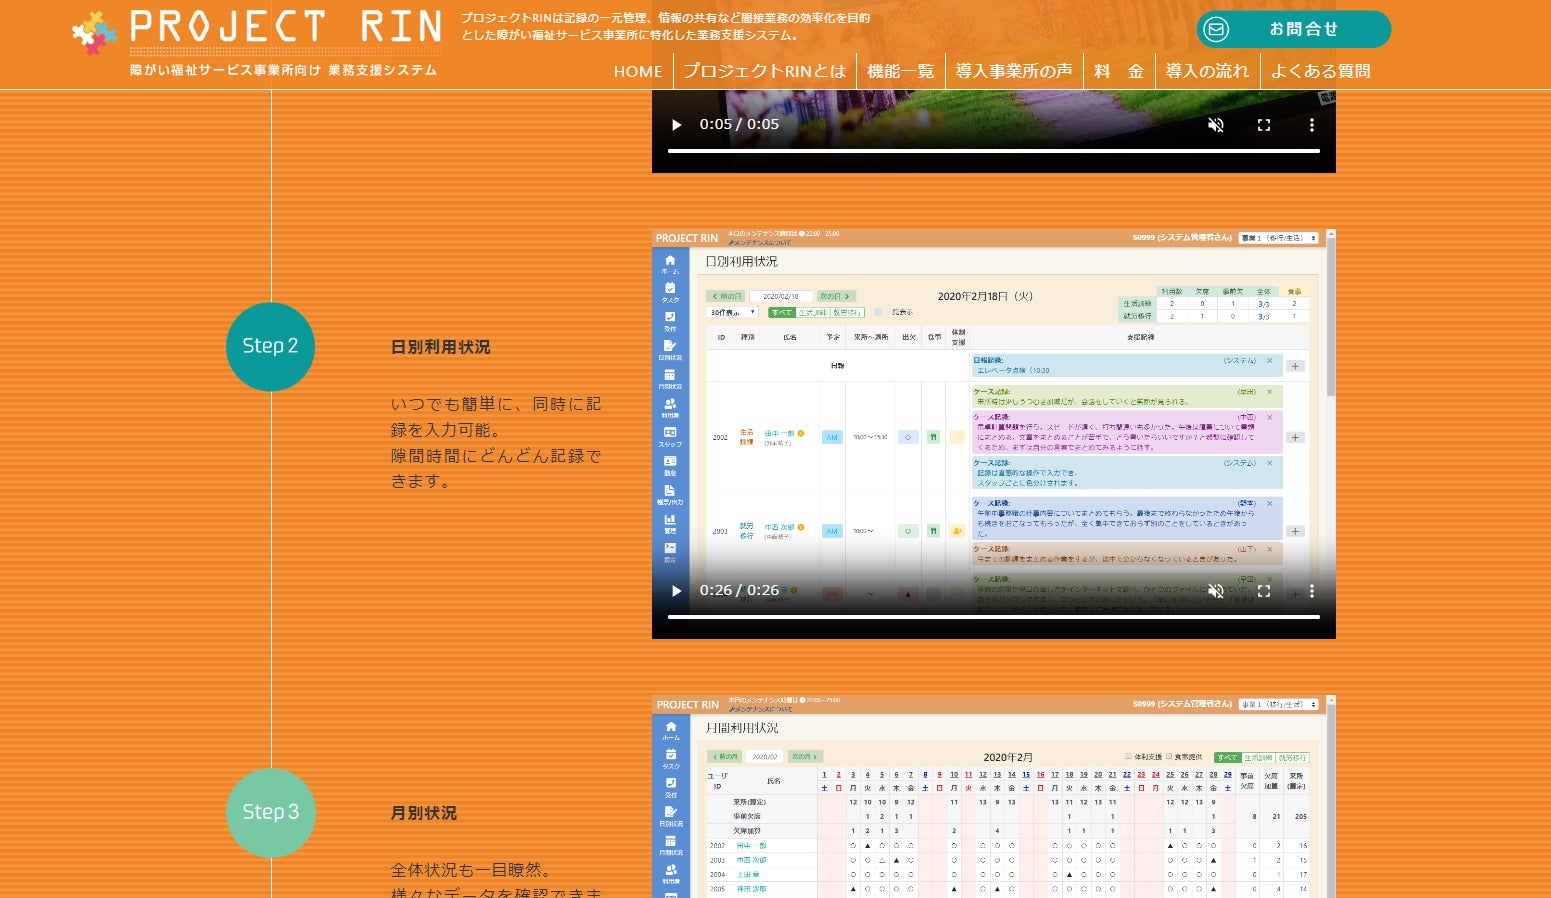
Task: Click progress bar of the 0:26 video
Action: 994,617
